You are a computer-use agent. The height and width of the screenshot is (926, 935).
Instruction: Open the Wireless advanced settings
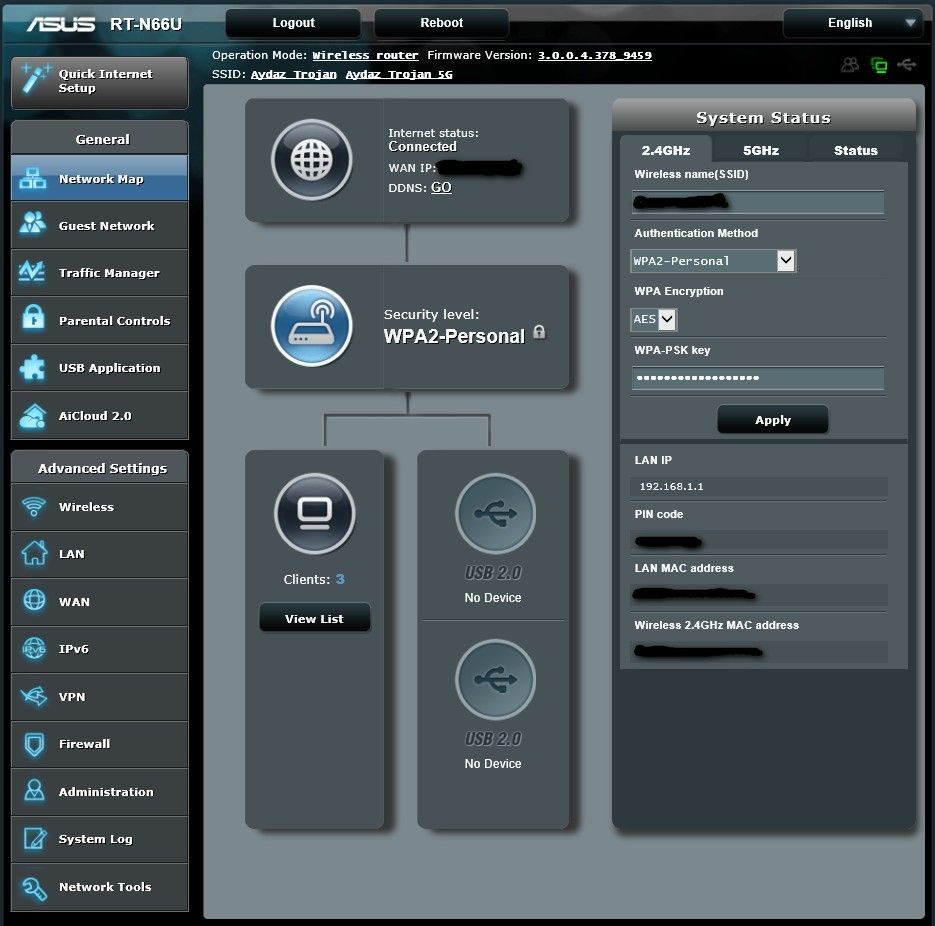100,507
